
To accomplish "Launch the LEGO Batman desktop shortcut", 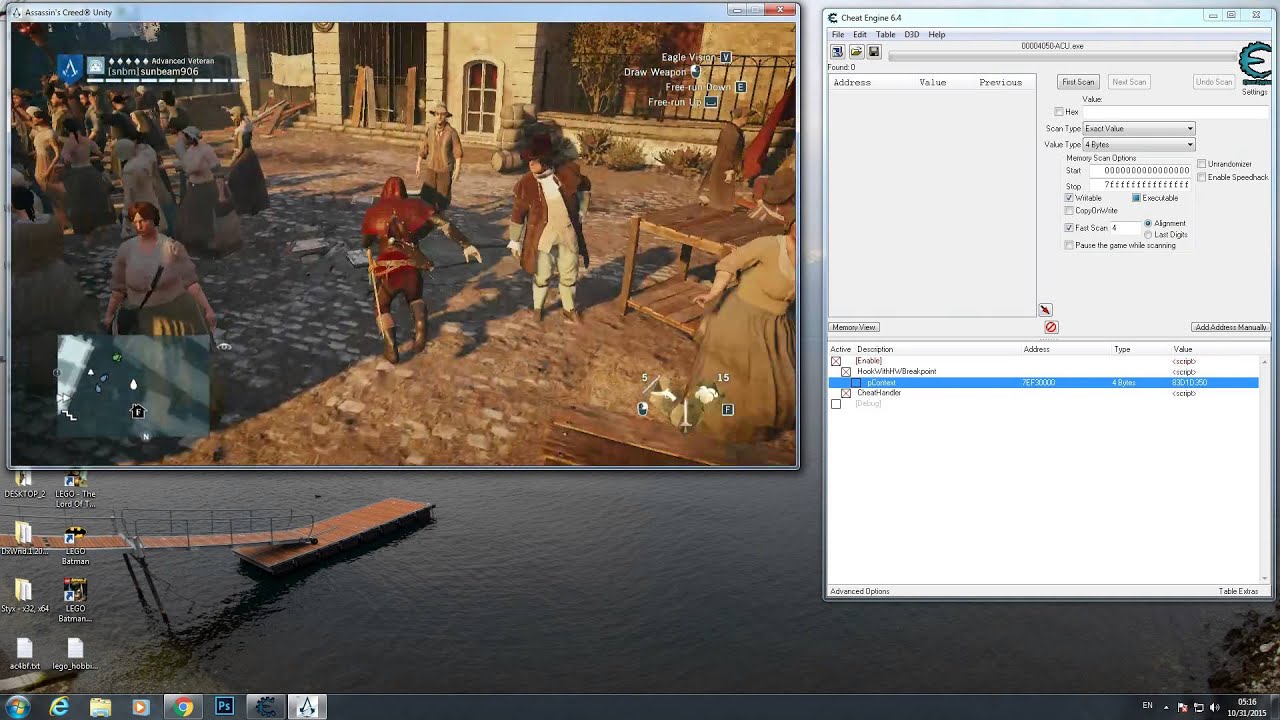I will click(x=75, y=543).
